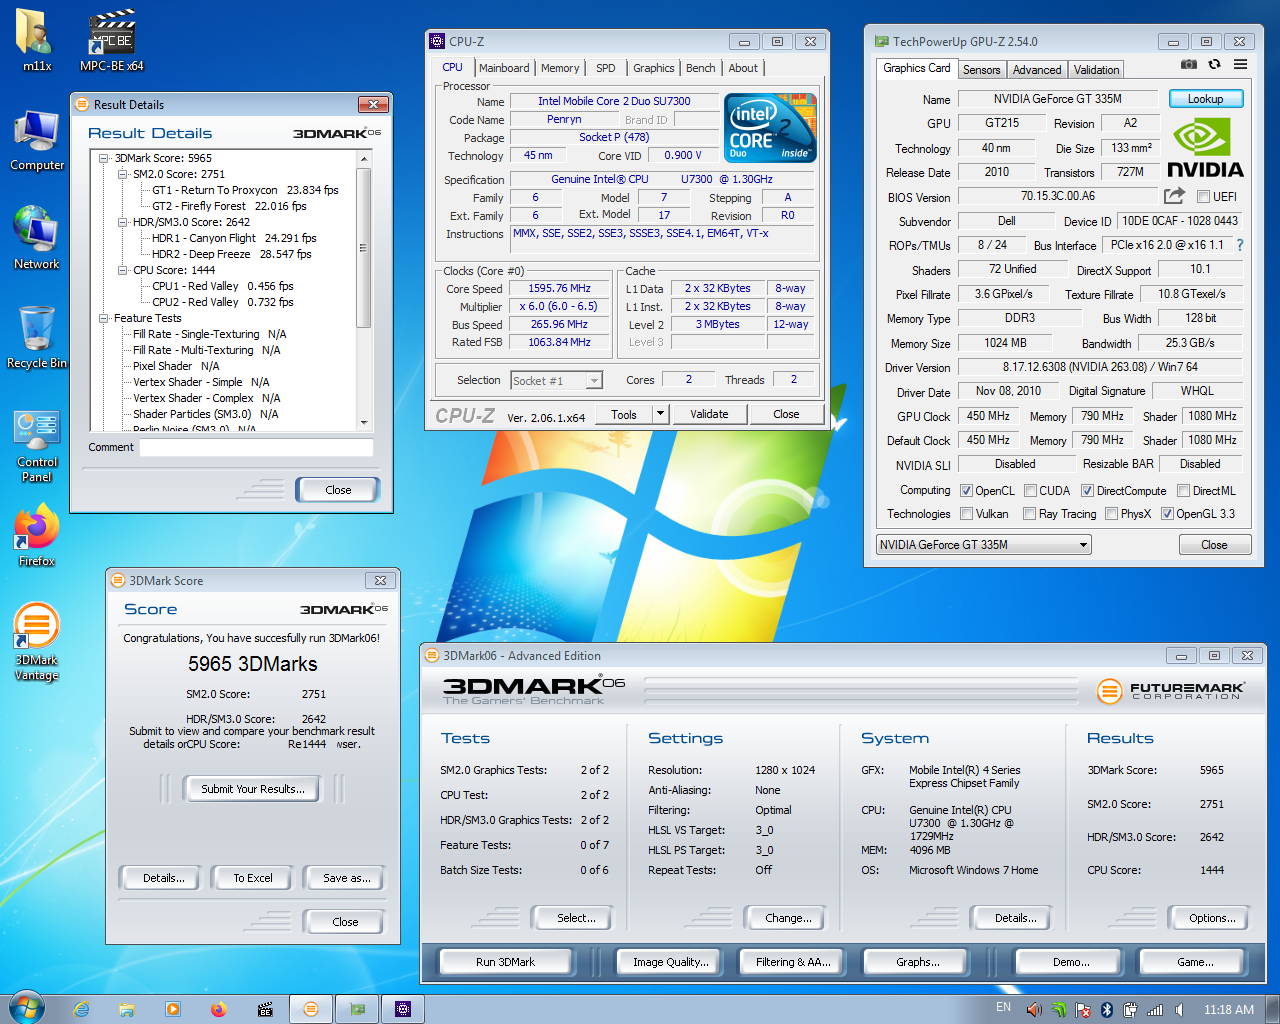This screenshot has width=1280, height=1024.
Task: Collapse the SM2.0 Score tree node
Action: click(x=123, y=174)
